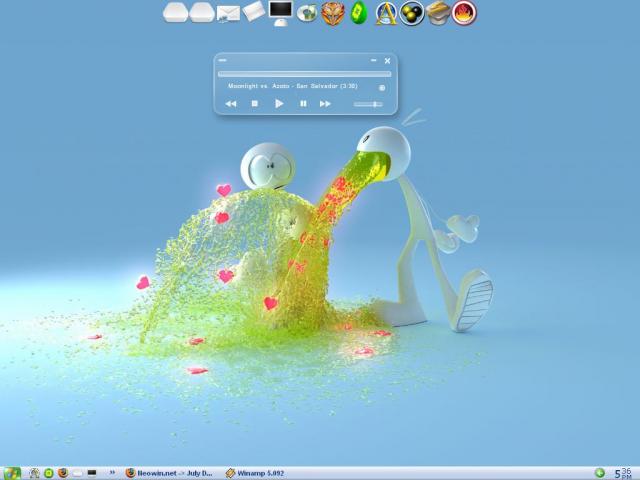
Task: Launch the black monitor computer dock icon
Action: (x=281, y=13)
